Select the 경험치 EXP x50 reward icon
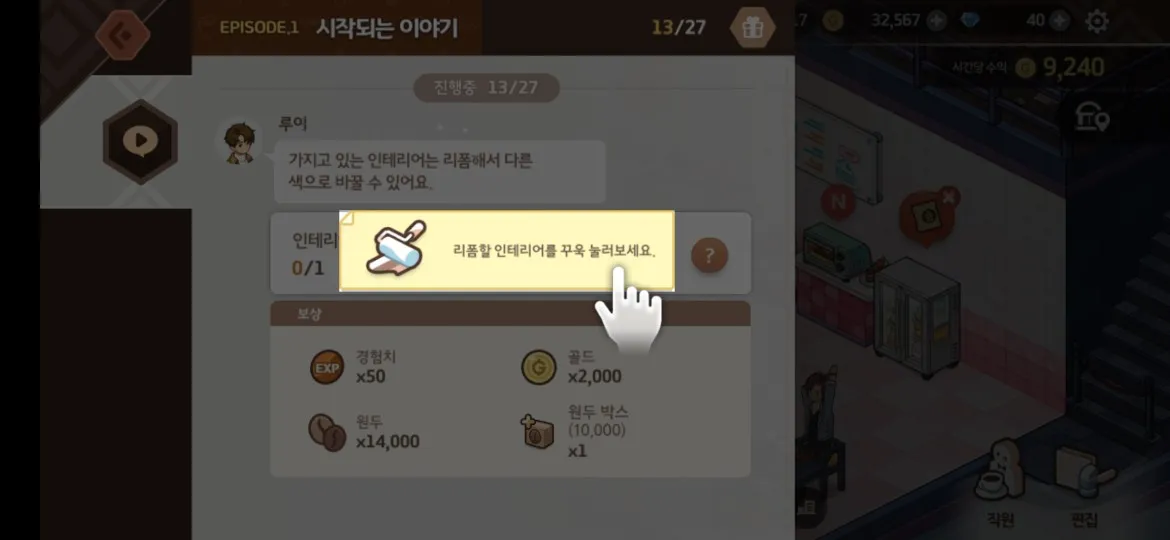This screenshot has height=540, width=1170. (x=327, y=367)
